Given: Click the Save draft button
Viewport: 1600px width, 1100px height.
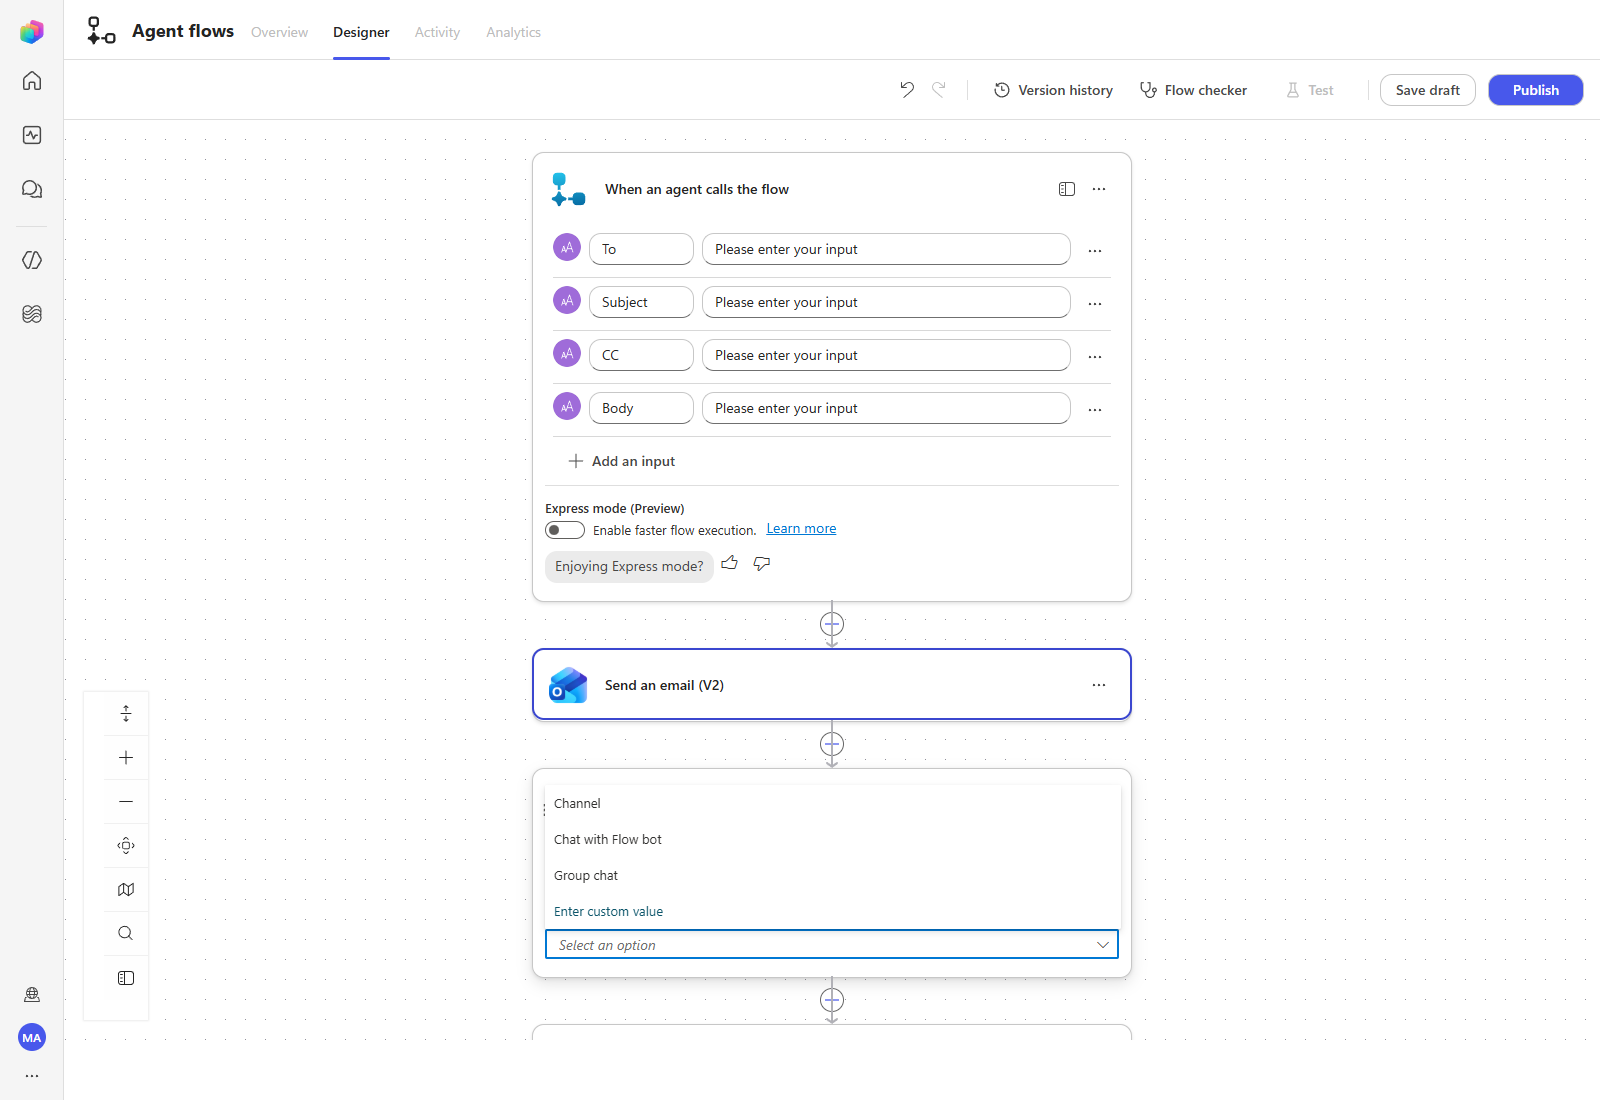Looking at the screenshot, I should click(x=1428, y=90).
